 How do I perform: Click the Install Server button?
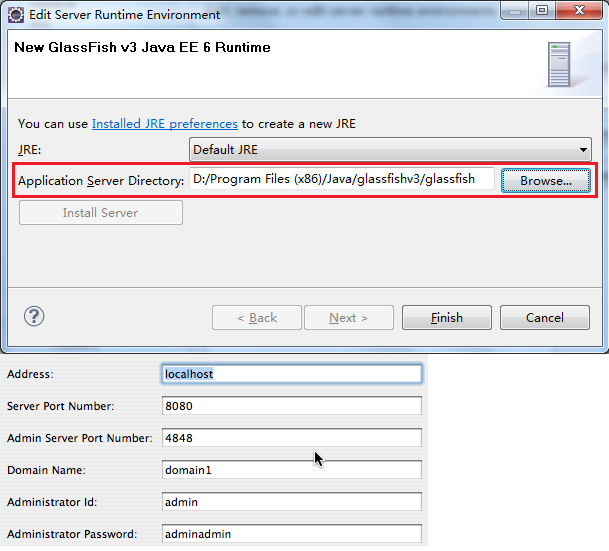(x=101, y=213)
